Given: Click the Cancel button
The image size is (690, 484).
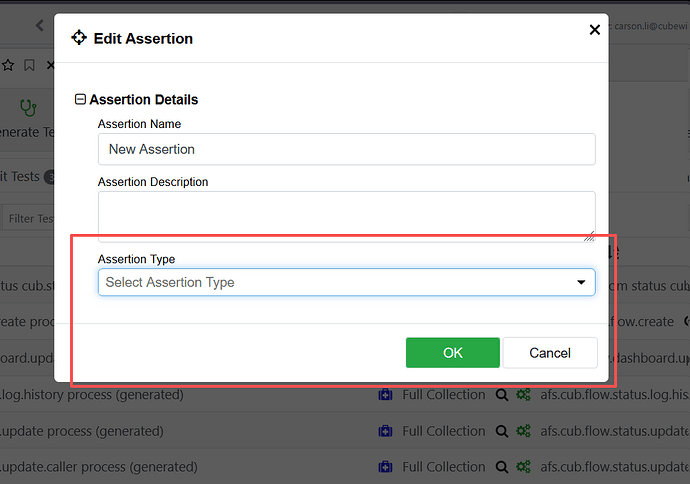Looking at the screenshot, I should (x=550, y=352).
